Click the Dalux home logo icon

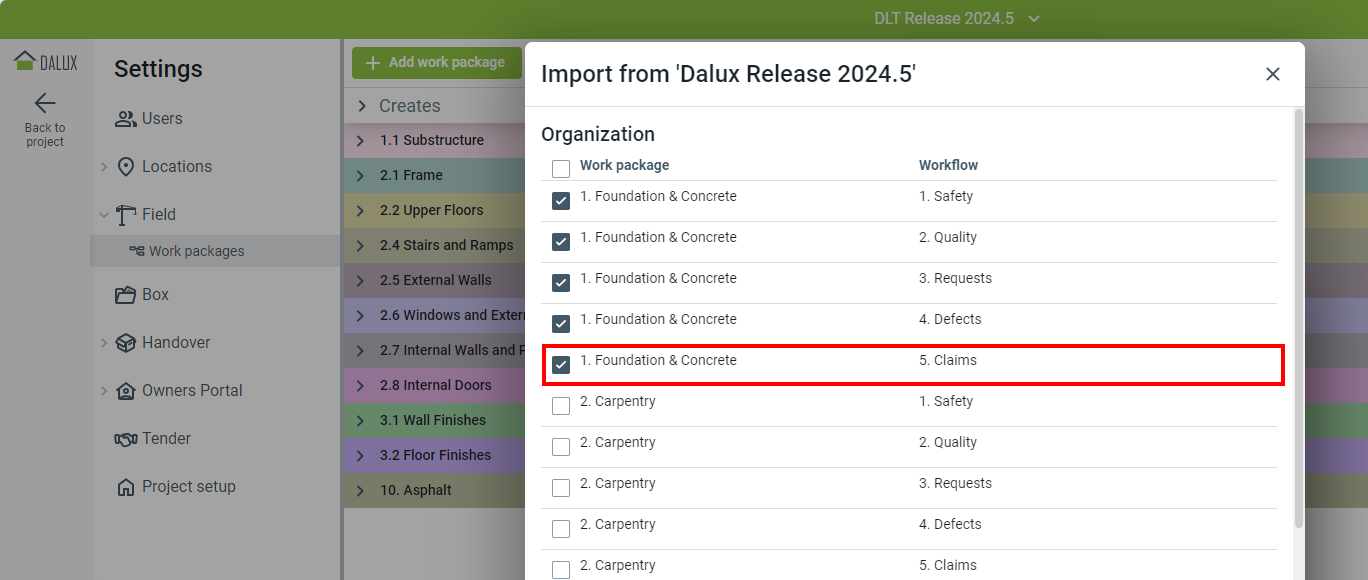25,61
